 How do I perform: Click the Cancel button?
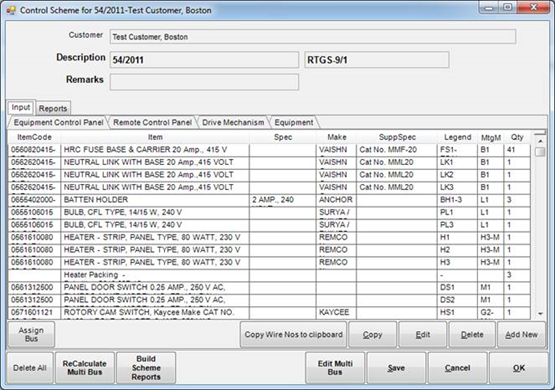(x=457, y=368)
